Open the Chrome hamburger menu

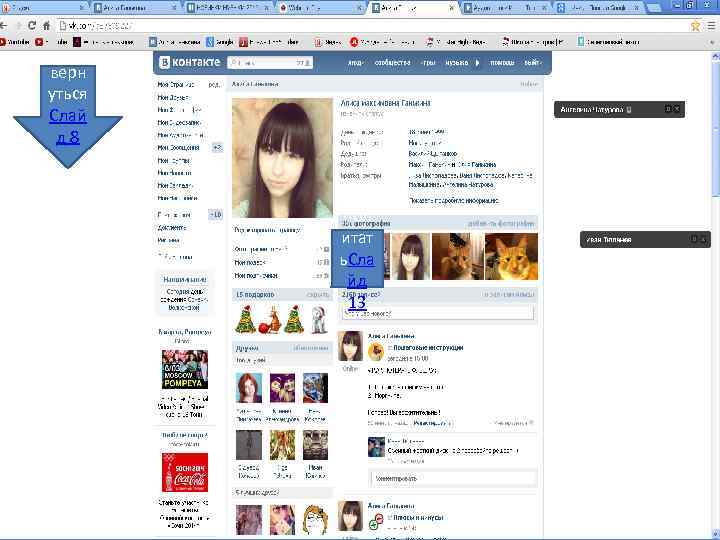[711, 26]
